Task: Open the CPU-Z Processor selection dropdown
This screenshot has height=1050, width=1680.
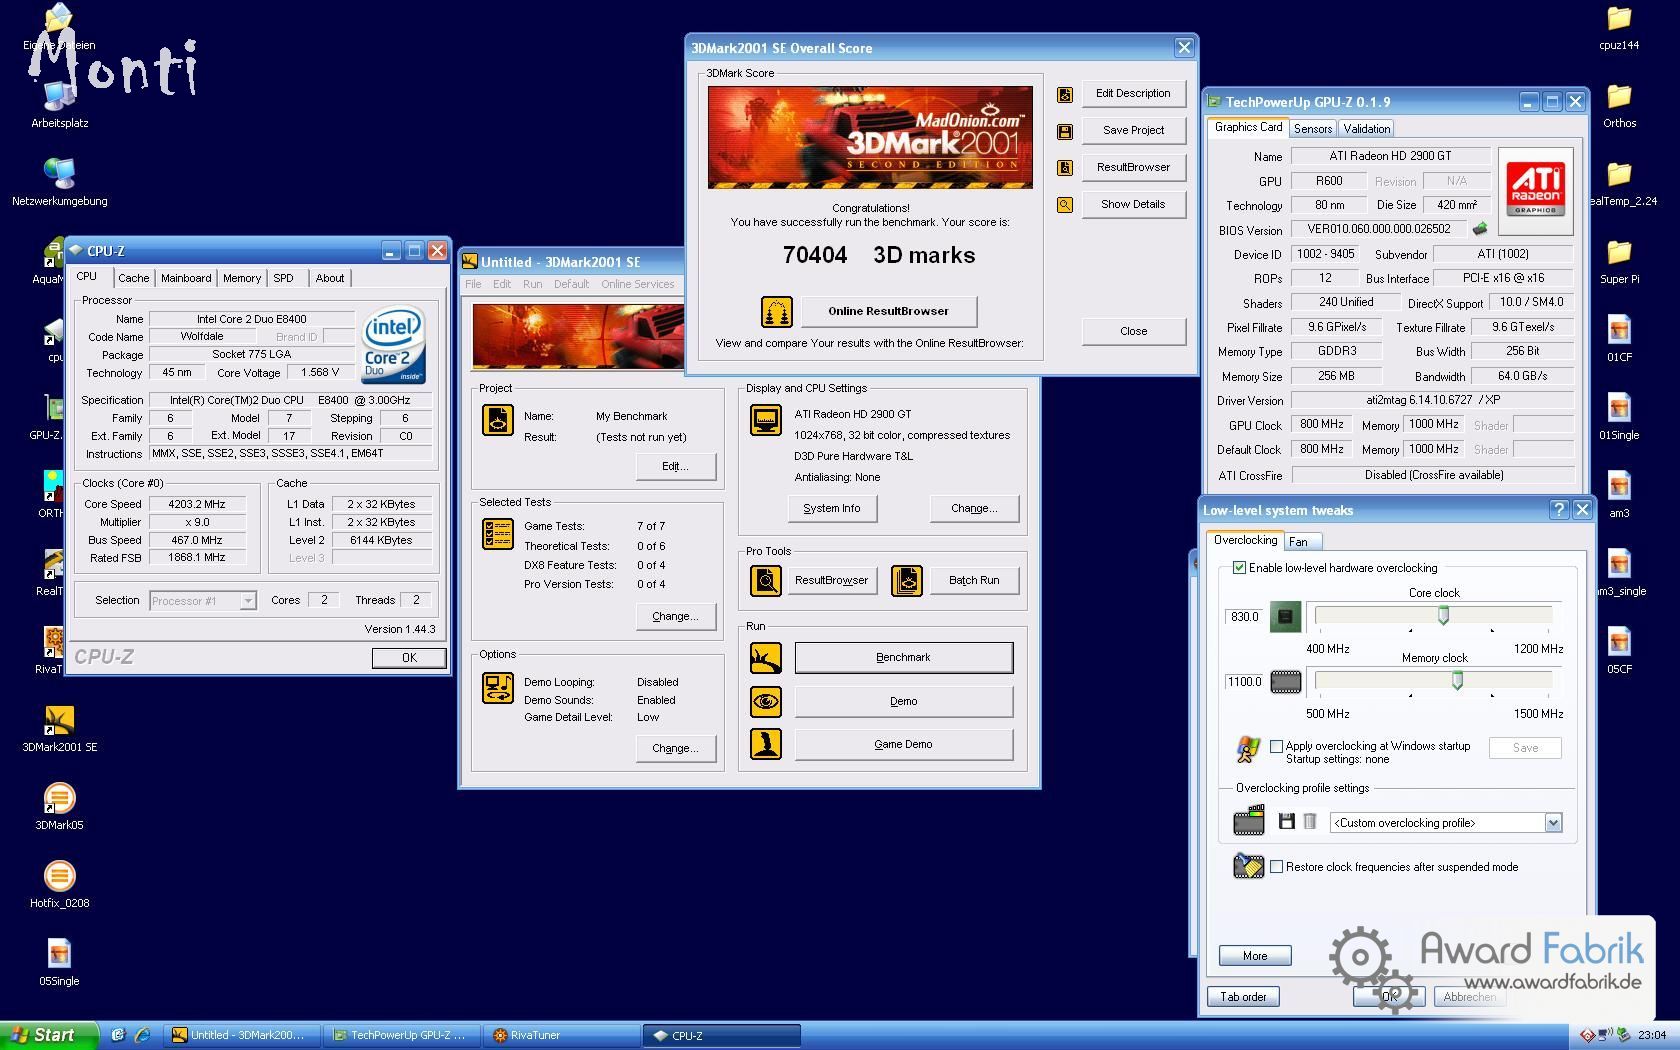Action: [248, 601]
